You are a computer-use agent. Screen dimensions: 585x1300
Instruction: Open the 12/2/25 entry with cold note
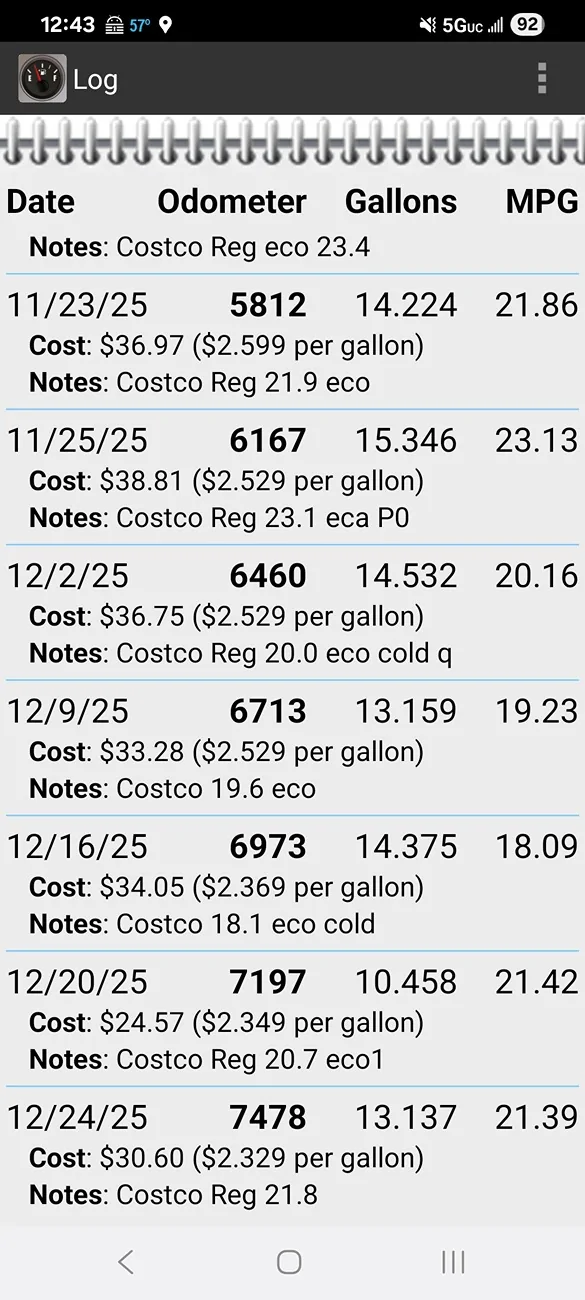pyautogui.click(x=292, y=612)
